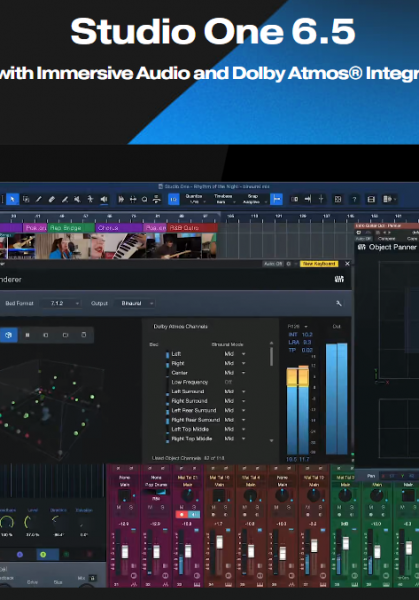Screen dimensions: 419x600
Task: Open binaural mode dropdown for Left Top Middle
Action: [x=244, y=429]
